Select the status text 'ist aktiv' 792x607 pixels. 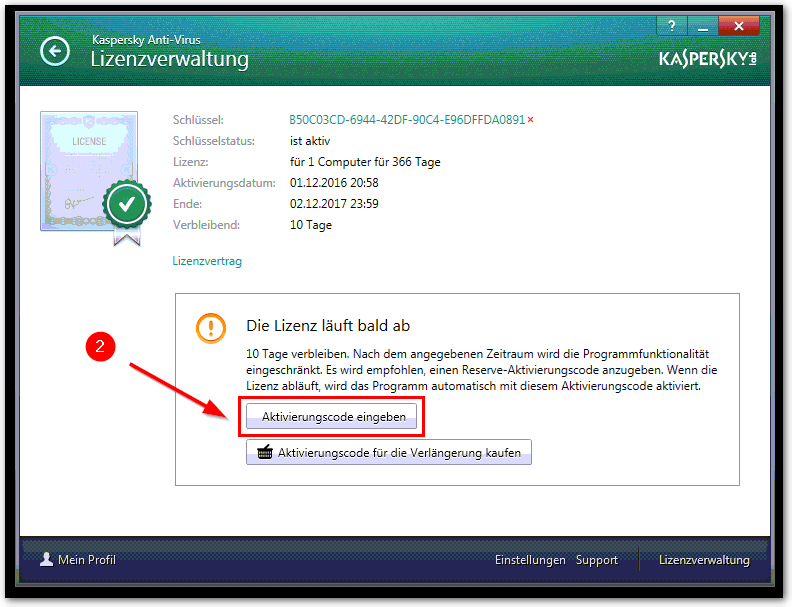click(310, 141)
